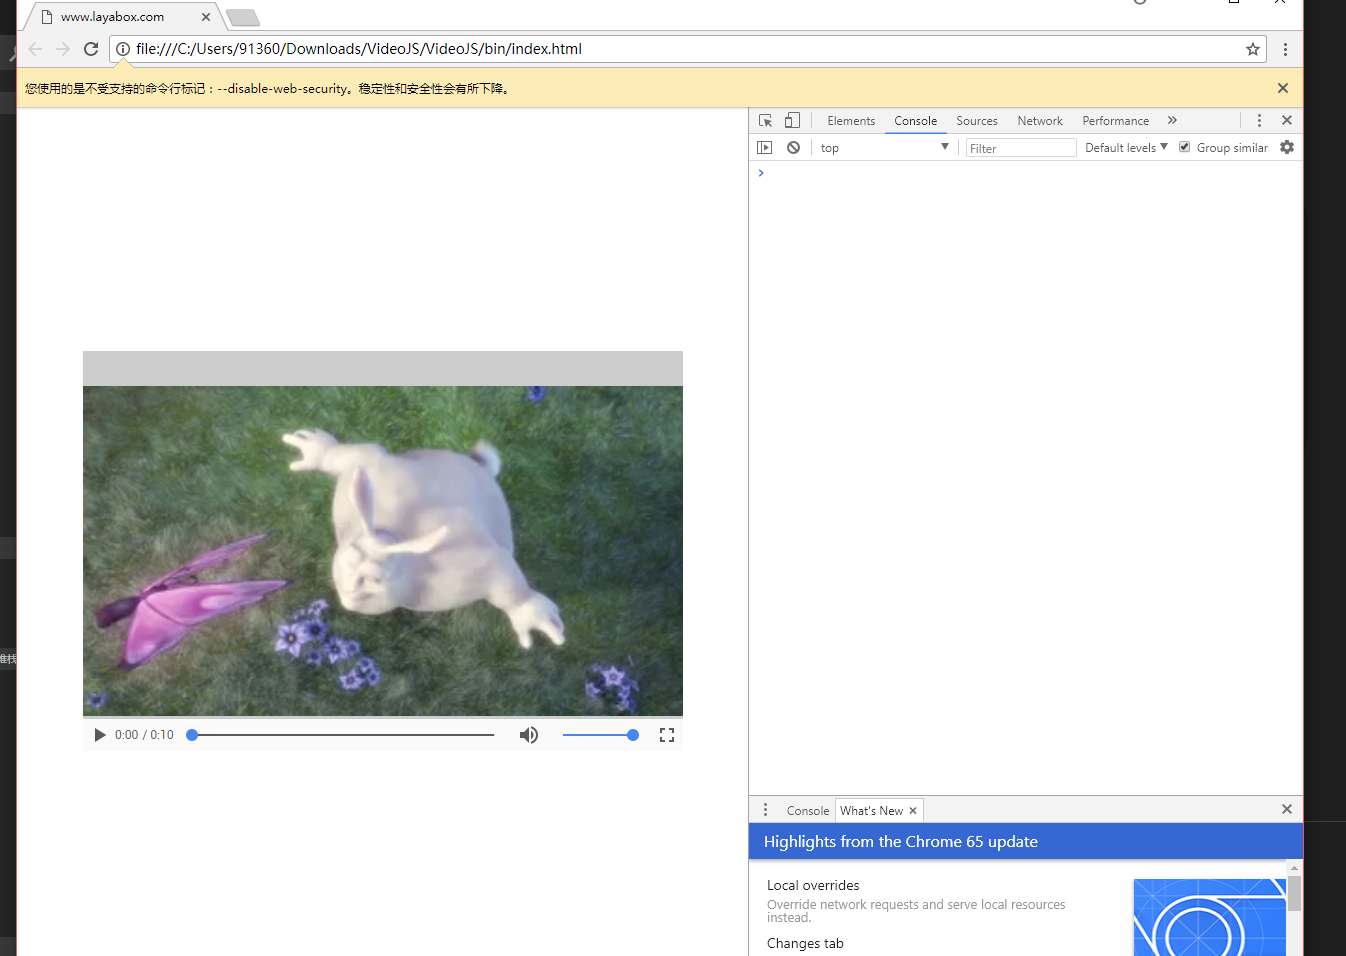
Task: Switch to the Elements tab
Action: coord(851,121)
